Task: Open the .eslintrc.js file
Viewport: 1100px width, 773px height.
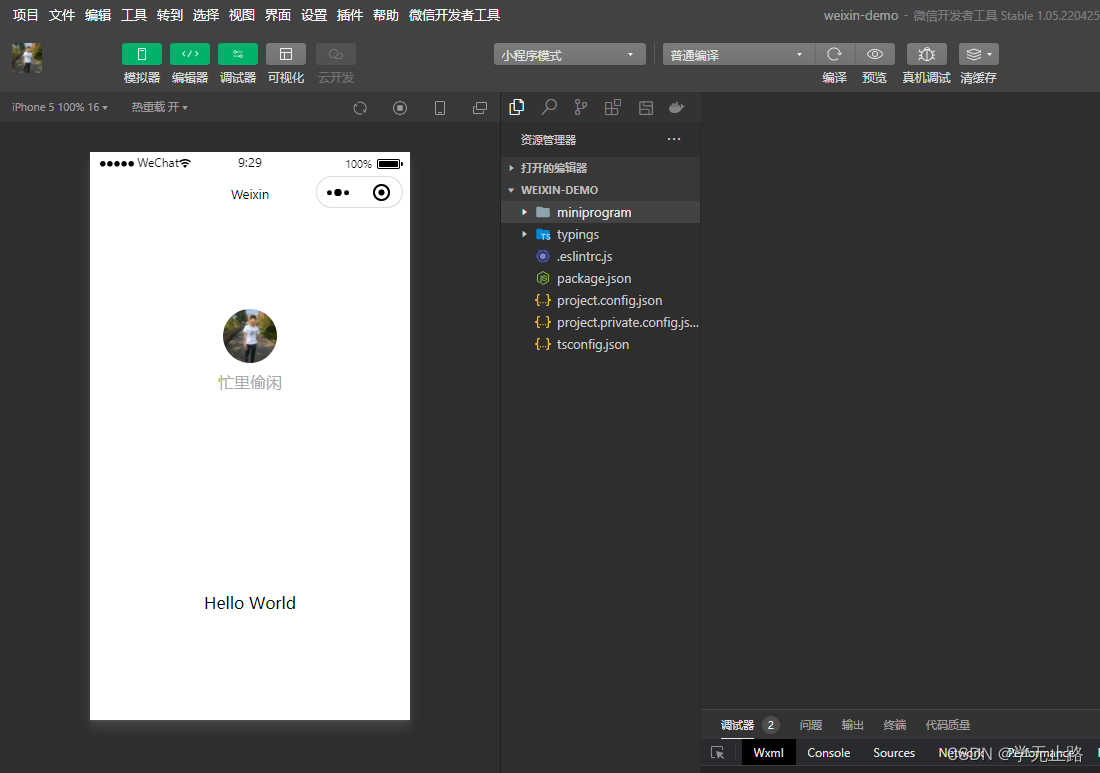Action: [601, 256]
